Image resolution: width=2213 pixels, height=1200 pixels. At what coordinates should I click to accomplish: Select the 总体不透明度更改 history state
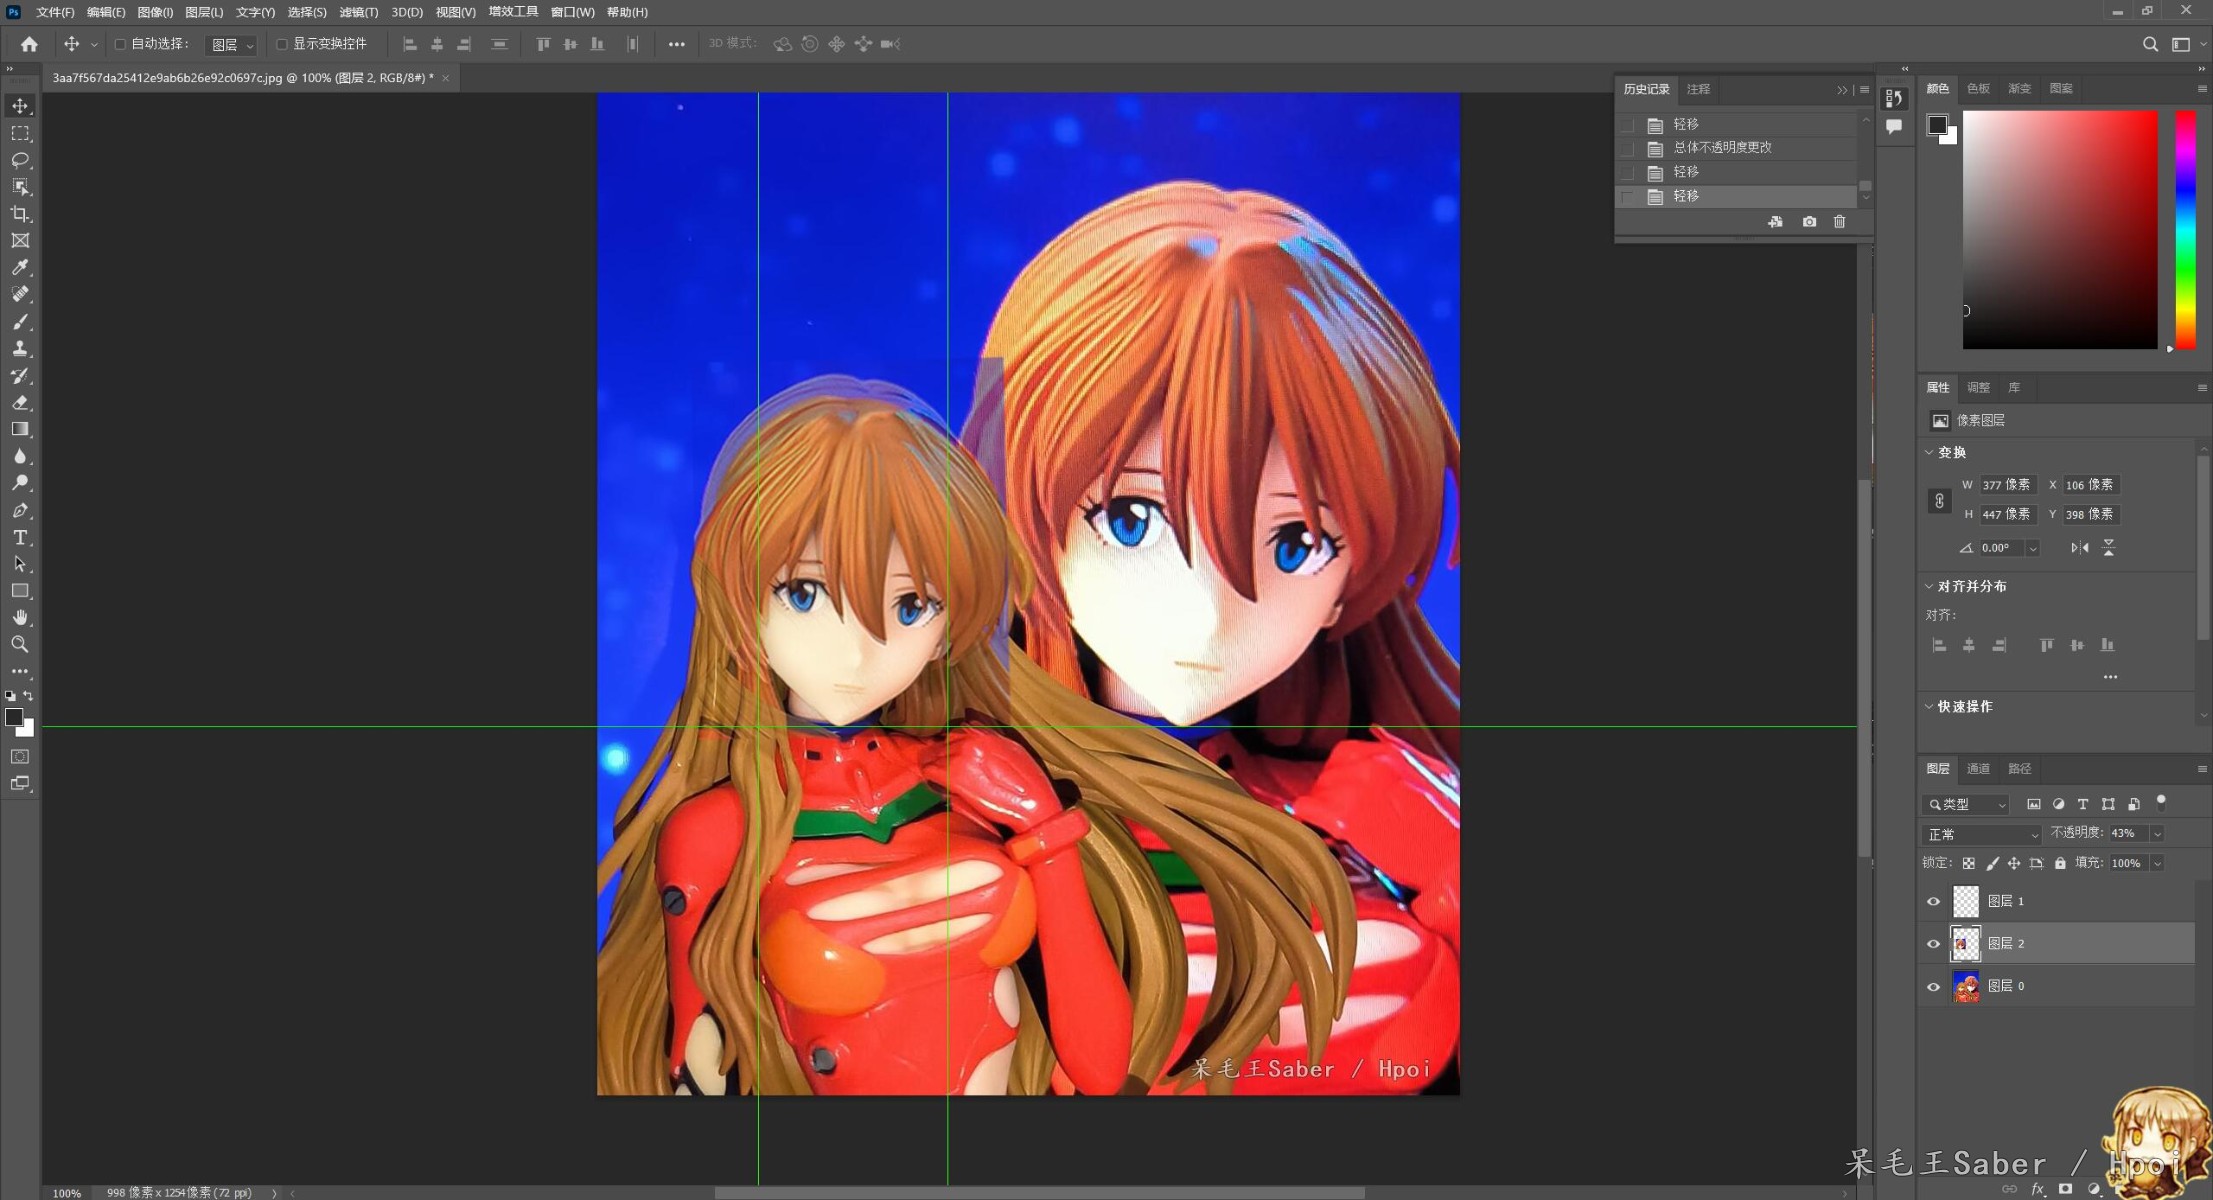(1722, 148)
